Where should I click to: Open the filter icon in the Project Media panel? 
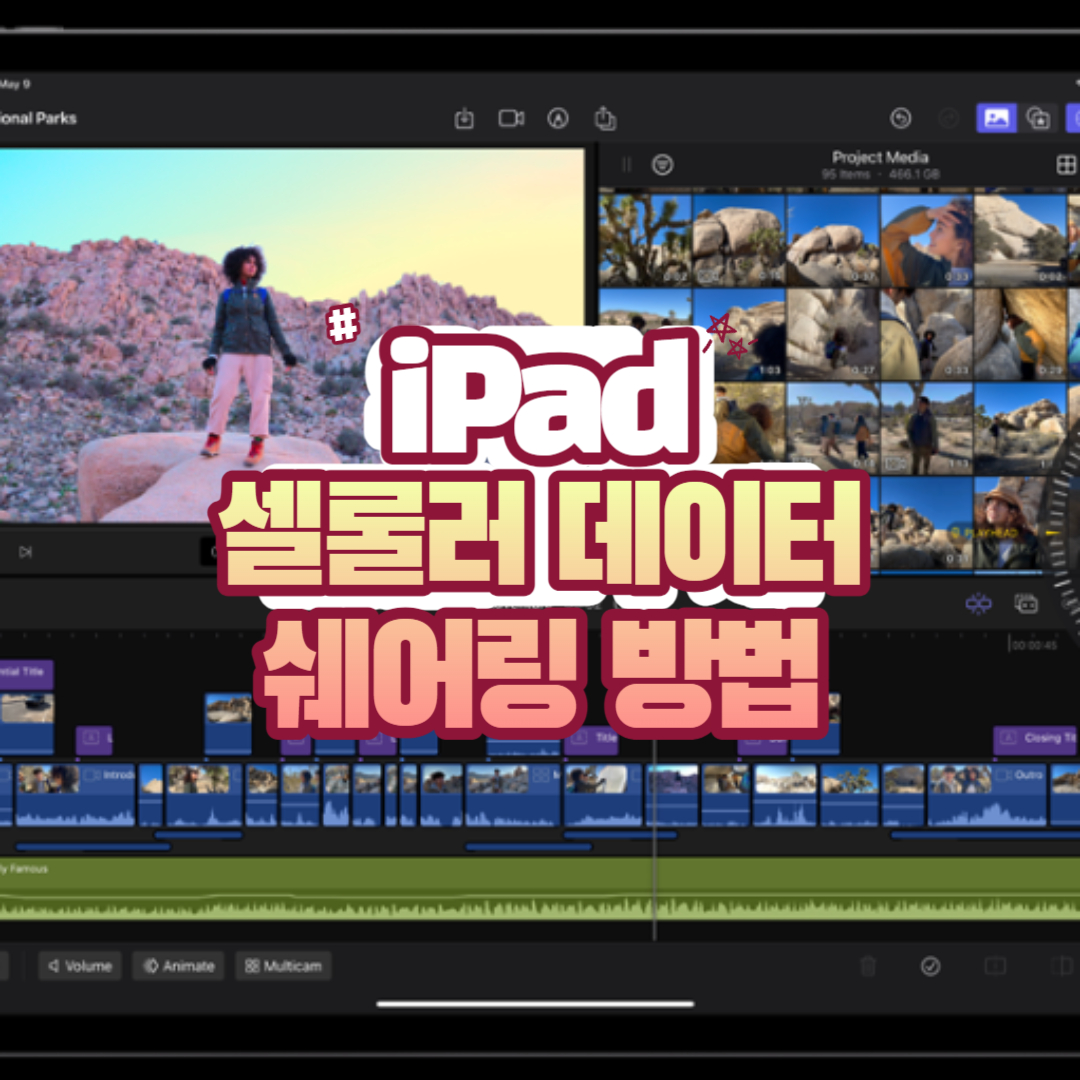tap(662, 165)
